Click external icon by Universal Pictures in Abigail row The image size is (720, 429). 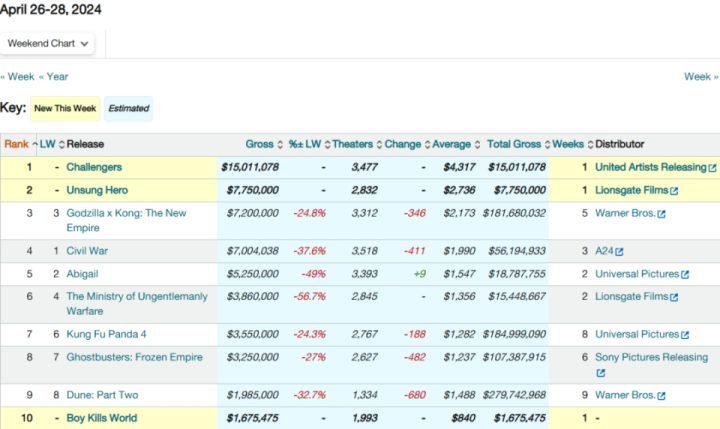coord(685,275)
